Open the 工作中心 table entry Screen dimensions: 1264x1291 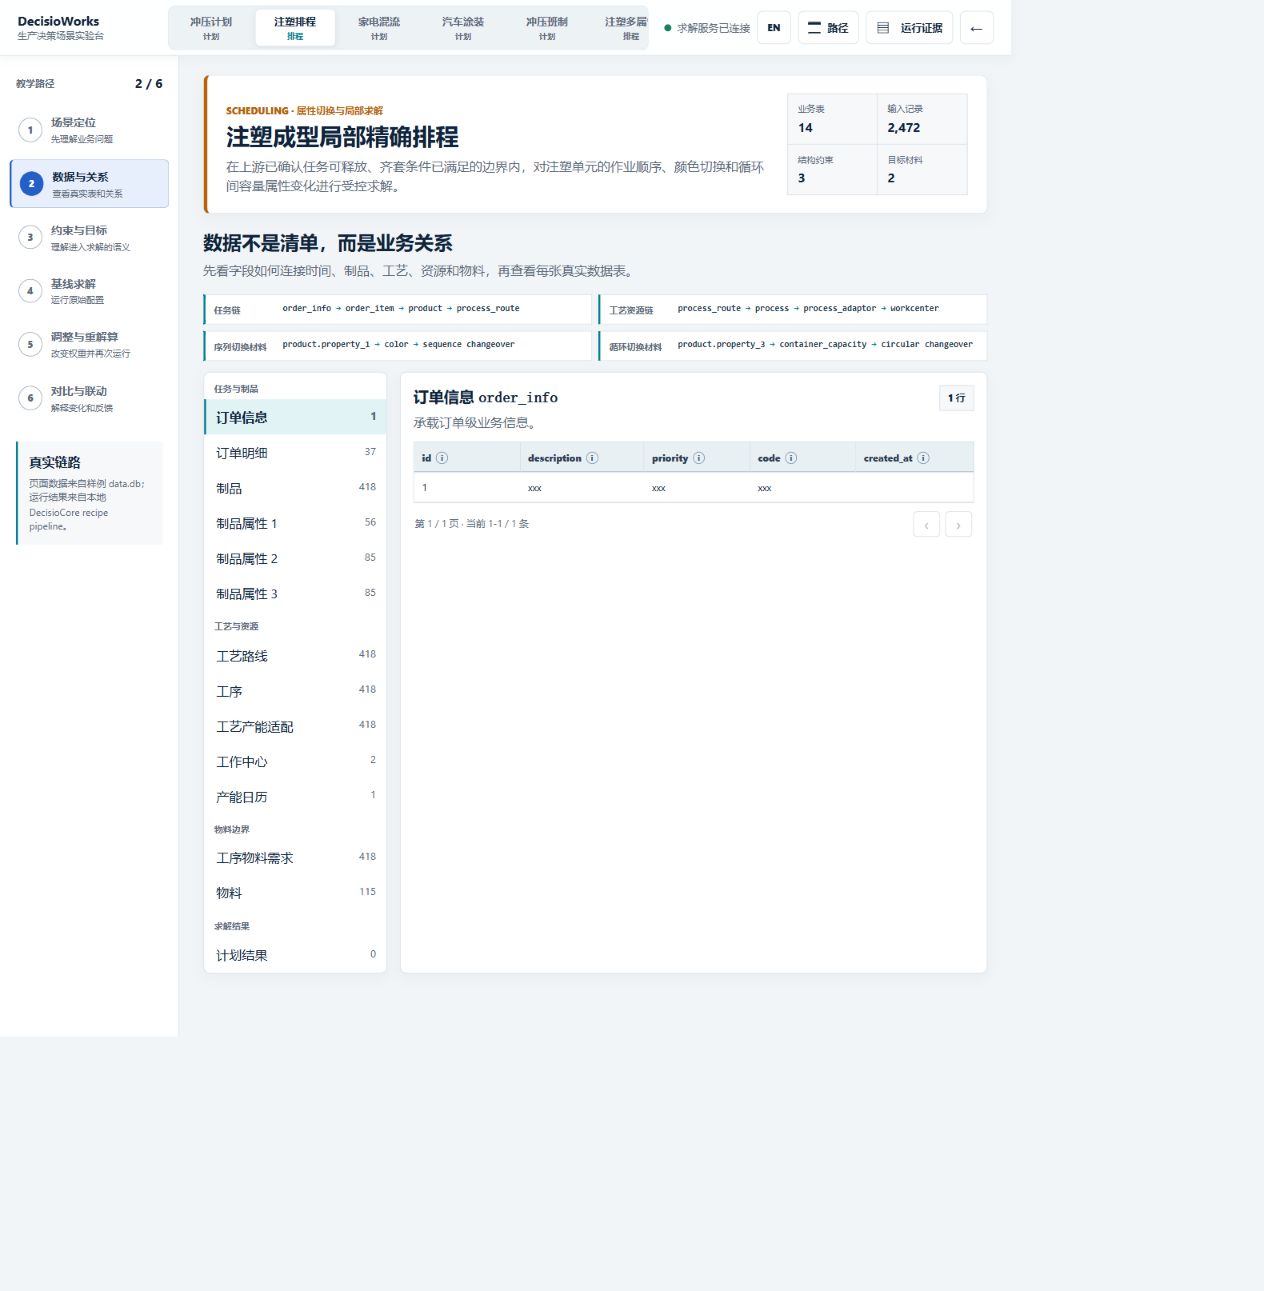tap(295, 761)
